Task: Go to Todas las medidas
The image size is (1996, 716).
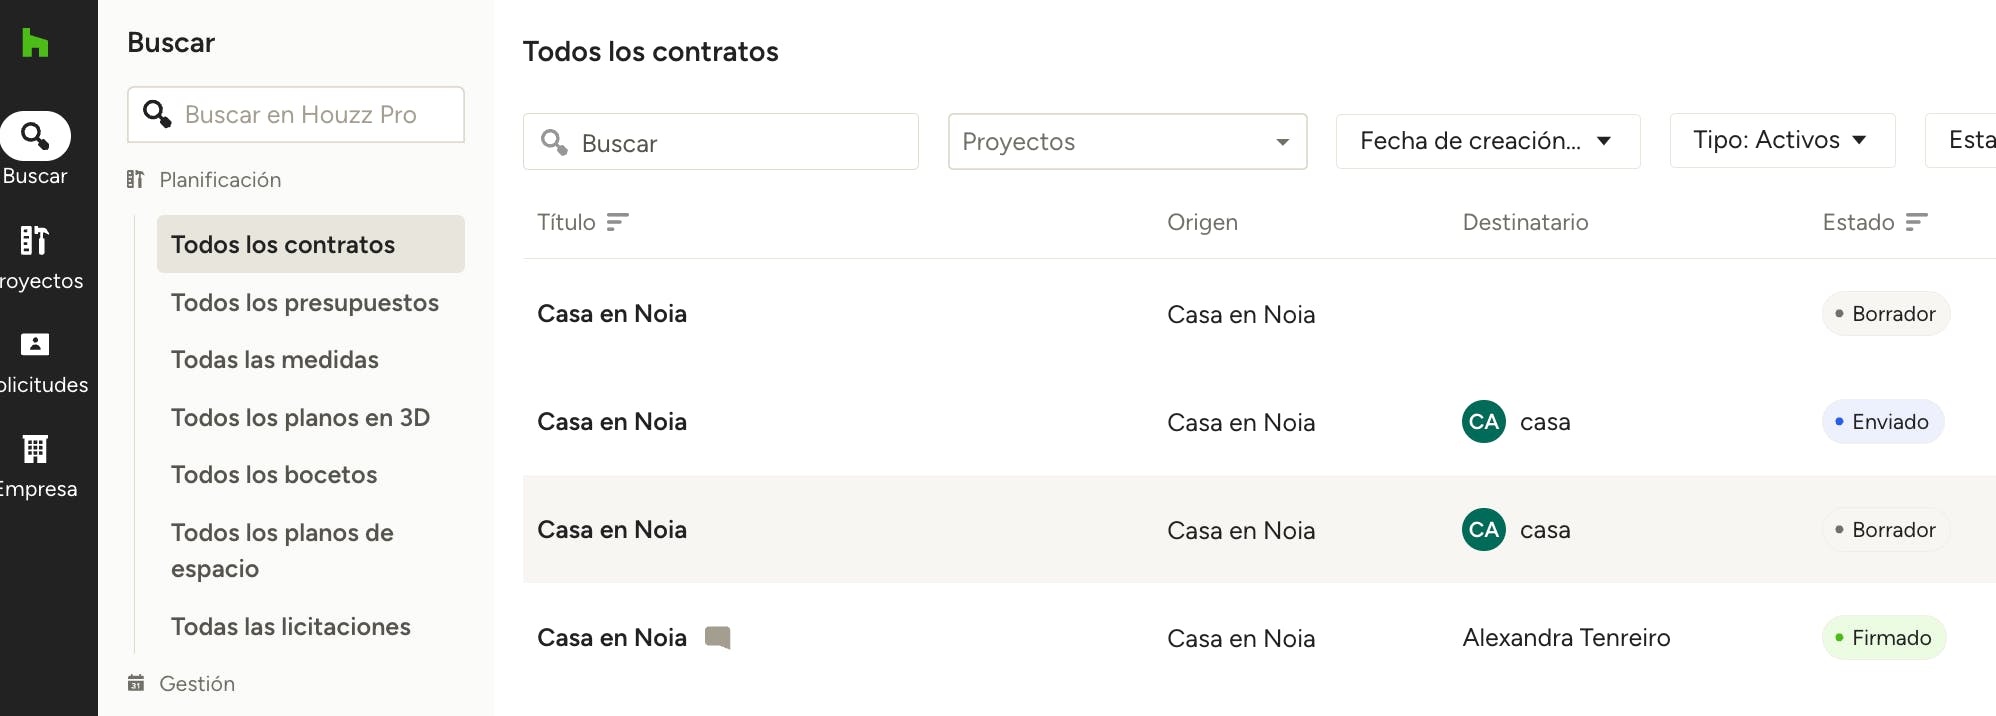Action: point(275,360)
